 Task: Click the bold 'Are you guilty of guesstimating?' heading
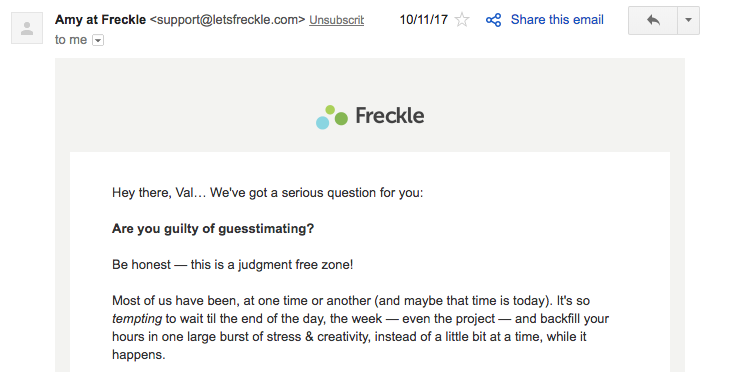click(x=213, y=229)
